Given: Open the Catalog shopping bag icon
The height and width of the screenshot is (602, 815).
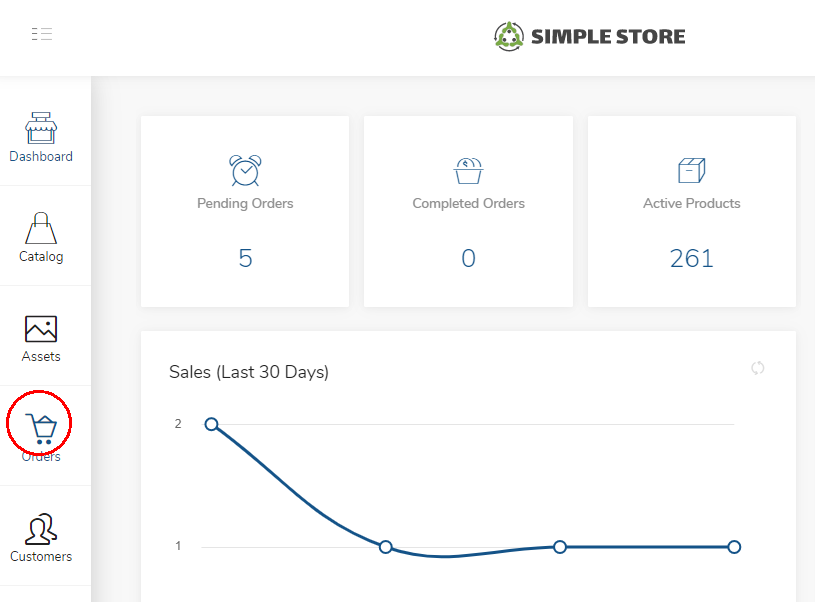Looking at the screenshot, I should tap(41, 228).
